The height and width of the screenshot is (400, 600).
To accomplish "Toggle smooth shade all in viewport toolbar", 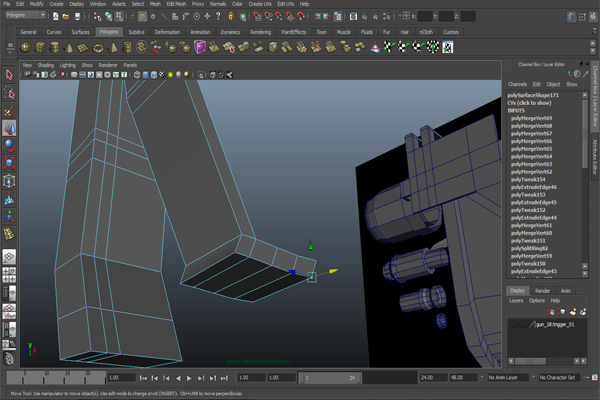I will (x=145, y=75).
